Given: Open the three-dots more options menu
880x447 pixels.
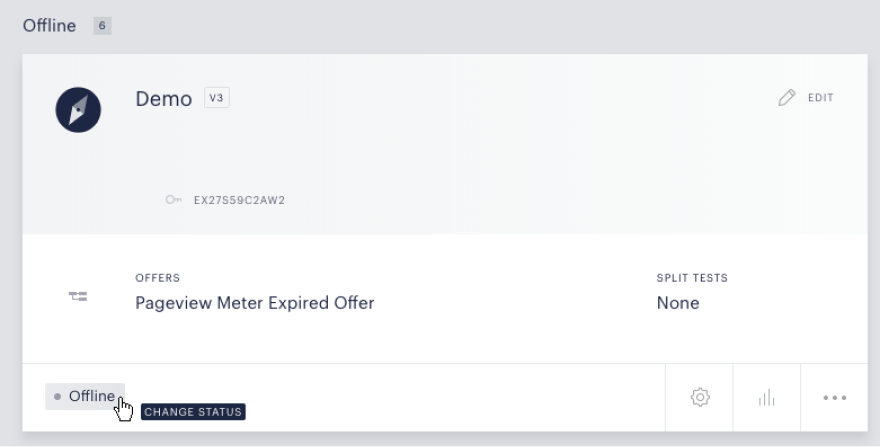Looking at the screenshot, I should pos(835,398).
